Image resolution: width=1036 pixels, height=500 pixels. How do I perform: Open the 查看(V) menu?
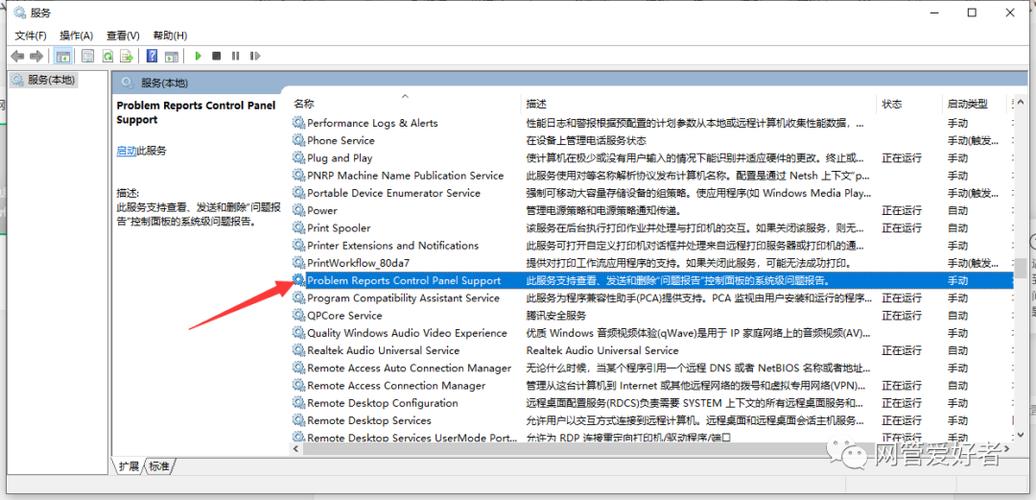[x=123, y=35]
